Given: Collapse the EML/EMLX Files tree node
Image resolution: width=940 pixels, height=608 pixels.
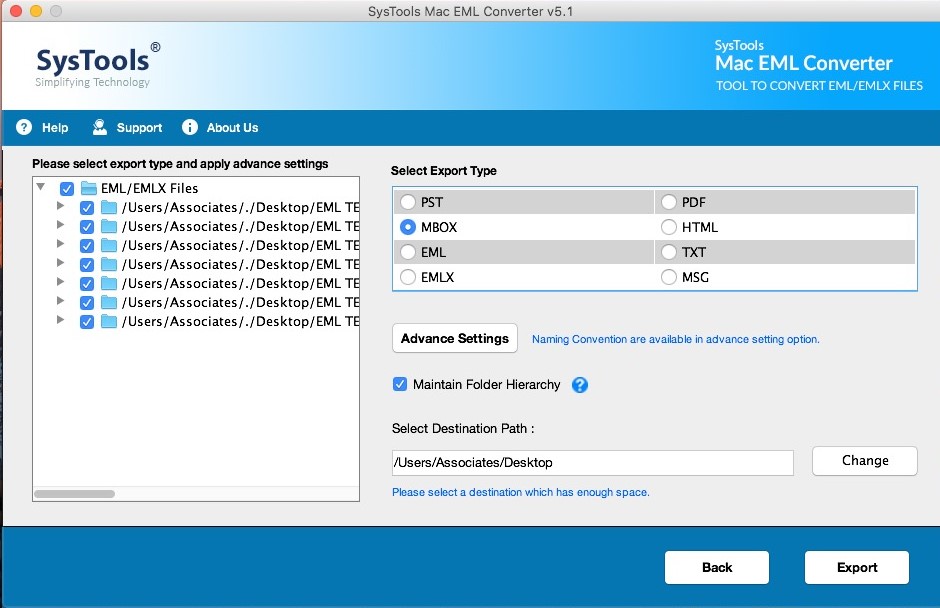Looking at the screenshot, I should coord(41,187).
